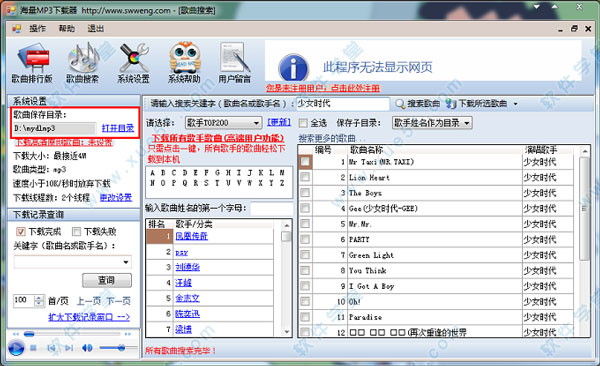Click the 退出 menu item
The width and height of the screenshot is (600, 366).
click(x=96, y=29)
